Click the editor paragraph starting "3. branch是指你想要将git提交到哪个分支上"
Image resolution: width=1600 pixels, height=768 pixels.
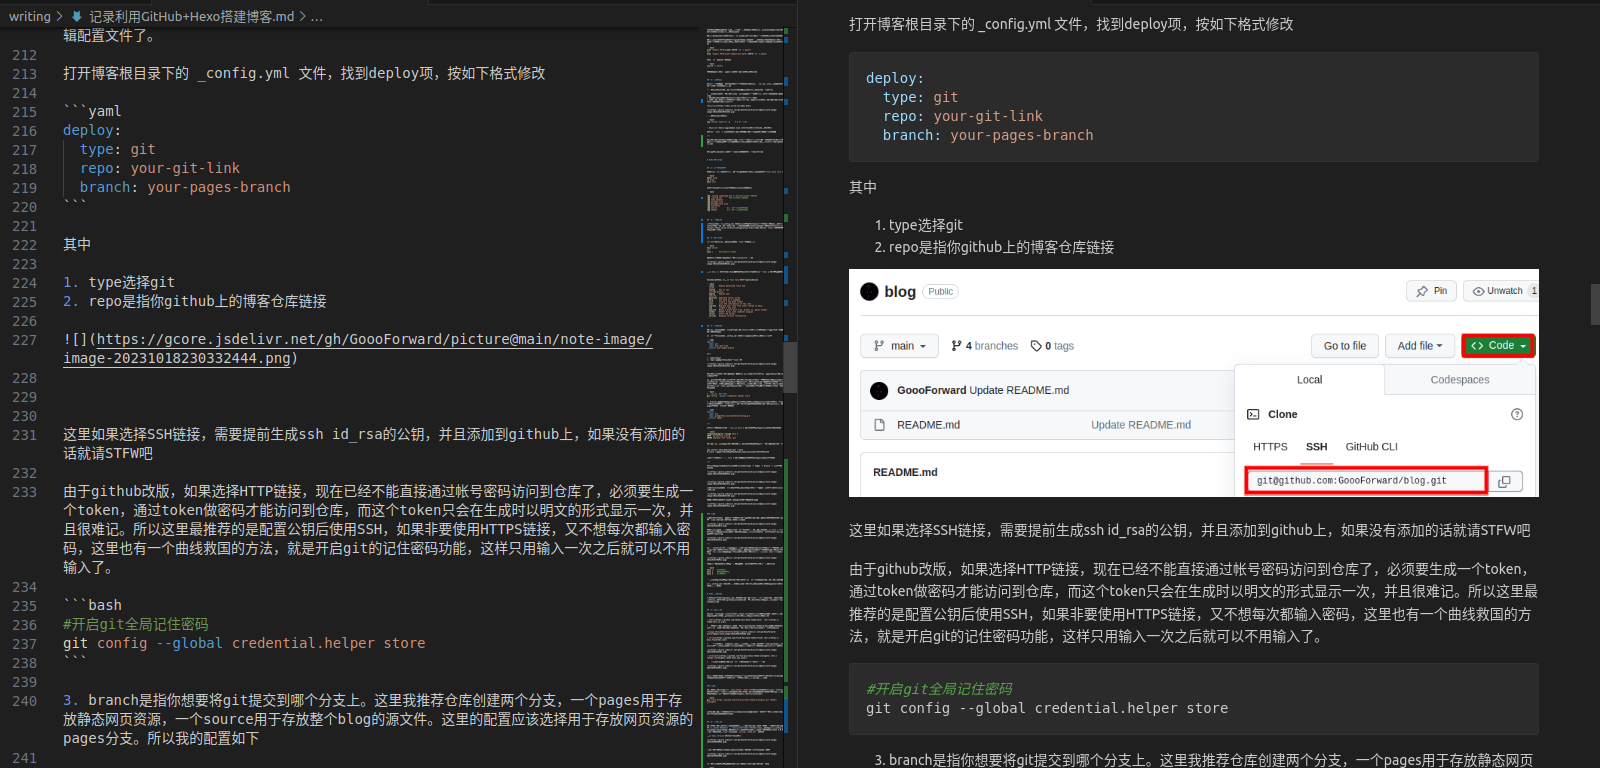pyautogui.click(x=378, y=719)
